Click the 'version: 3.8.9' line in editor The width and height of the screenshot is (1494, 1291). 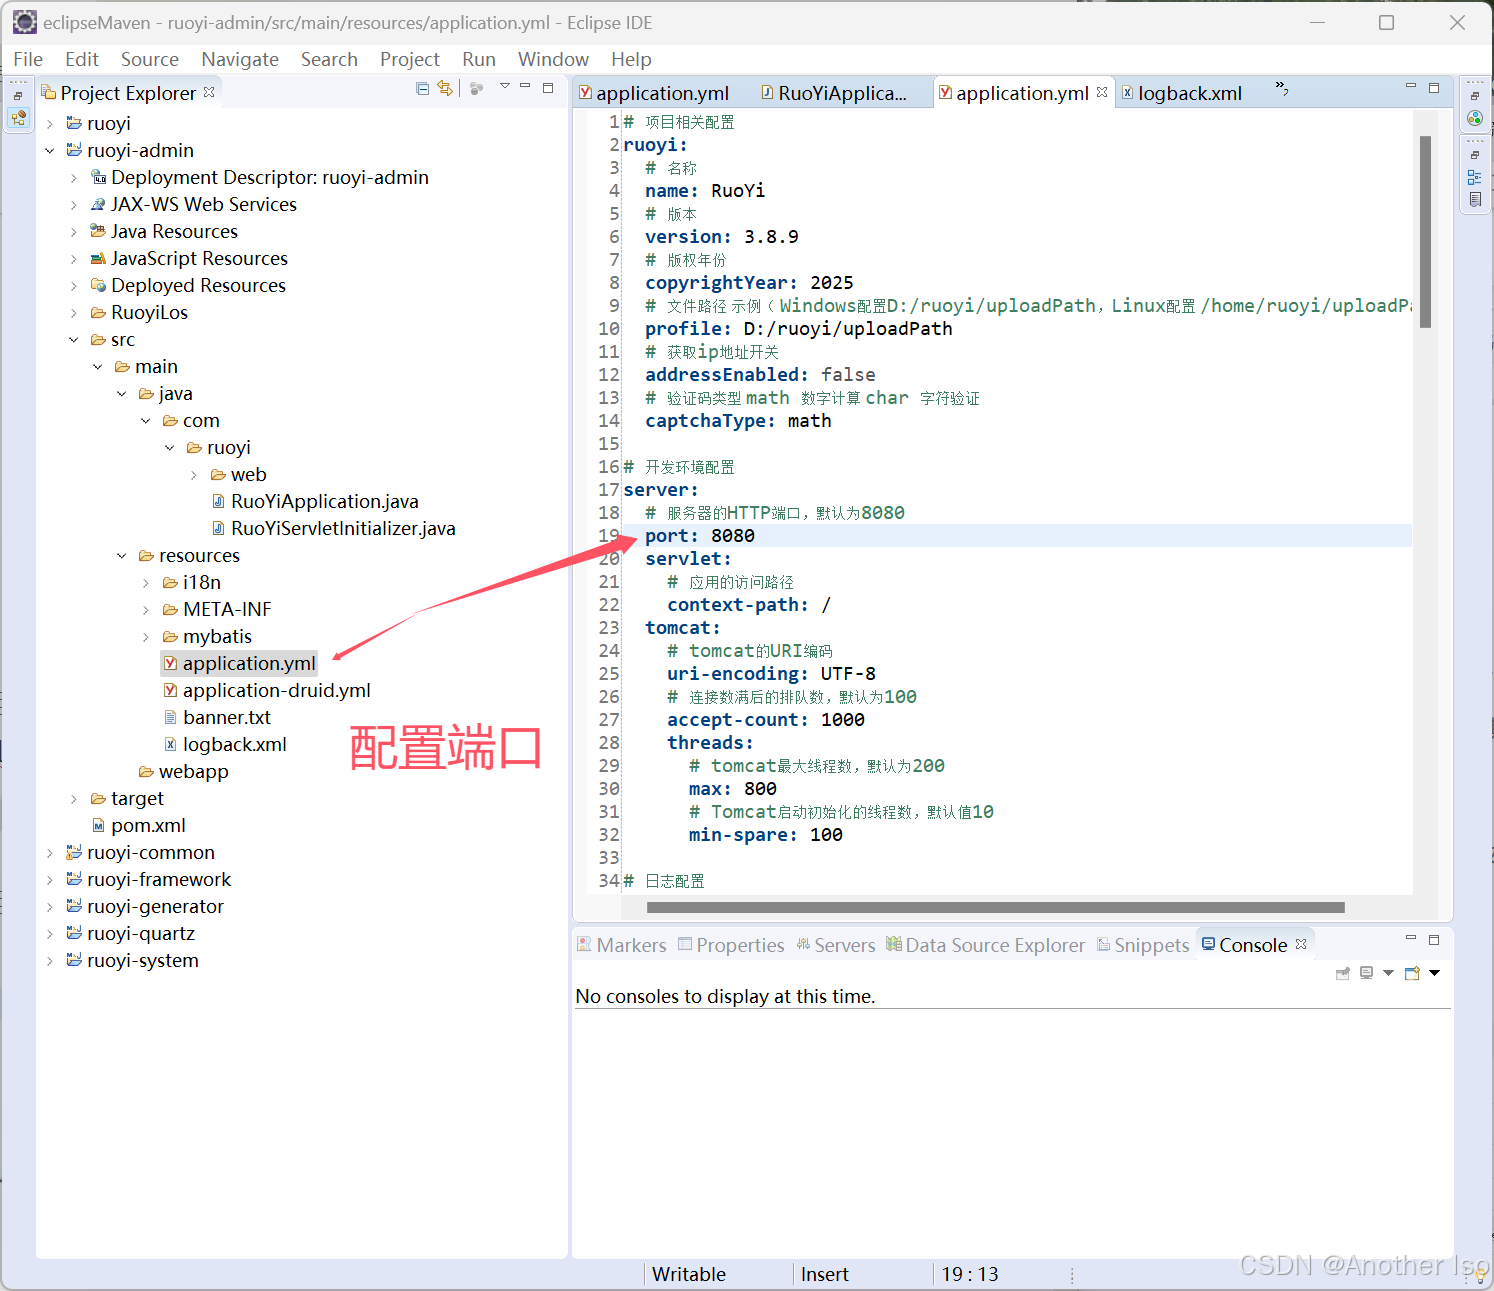[x=722, y=237]
